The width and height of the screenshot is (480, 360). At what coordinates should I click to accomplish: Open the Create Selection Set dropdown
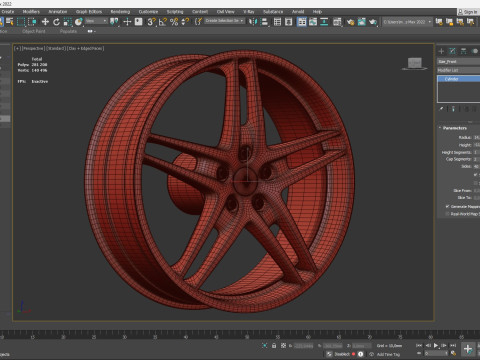224,21
